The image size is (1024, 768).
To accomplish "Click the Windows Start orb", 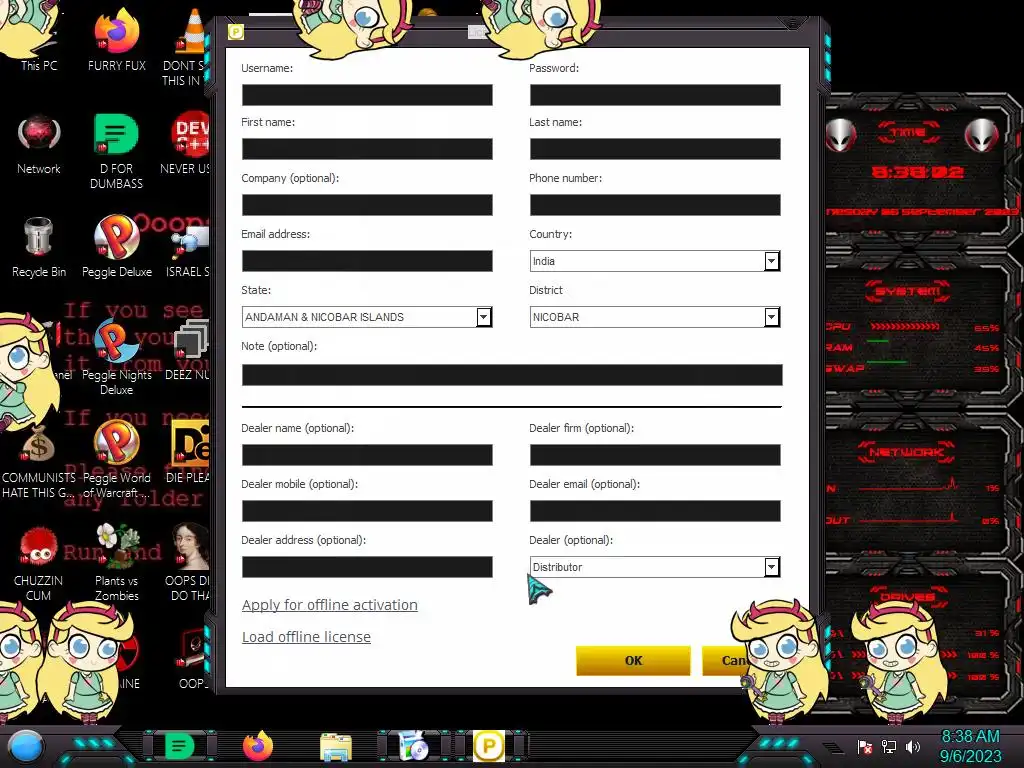I will pyautogui.click(x=26, y=746).
